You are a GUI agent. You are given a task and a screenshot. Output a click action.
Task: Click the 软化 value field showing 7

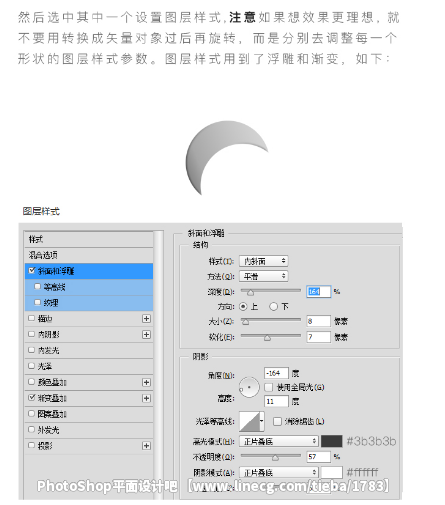(319, 337)
